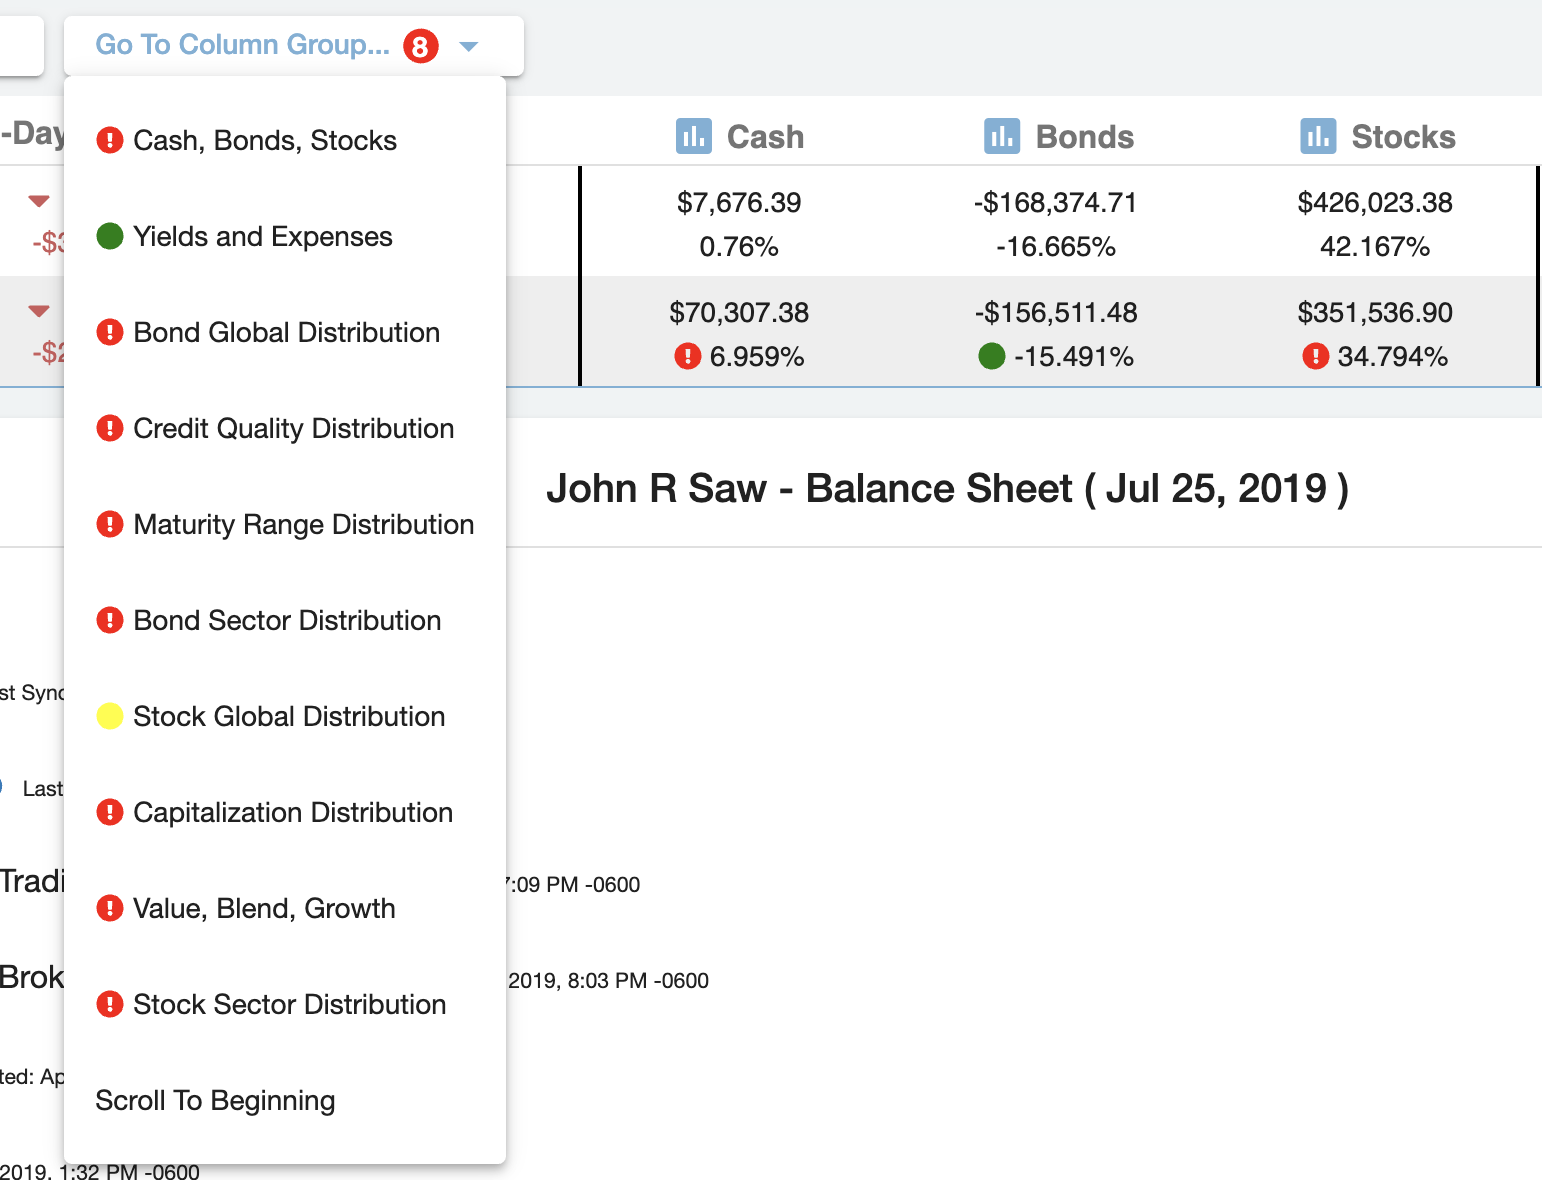Viewport: 1542px width, 1180px height.
Task: Select Bond Sector Distribution from the menu
Action: [x=287, y=620]
